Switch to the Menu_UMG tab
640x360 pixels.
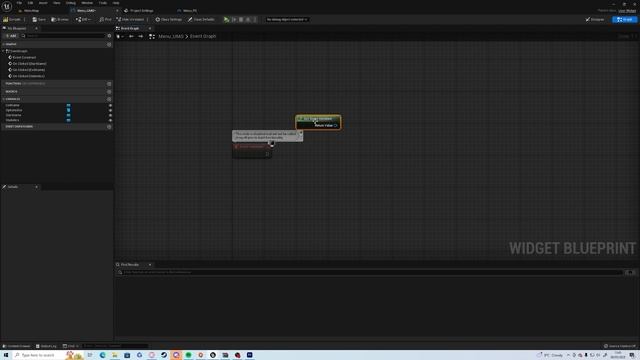(x=86, y=11)
